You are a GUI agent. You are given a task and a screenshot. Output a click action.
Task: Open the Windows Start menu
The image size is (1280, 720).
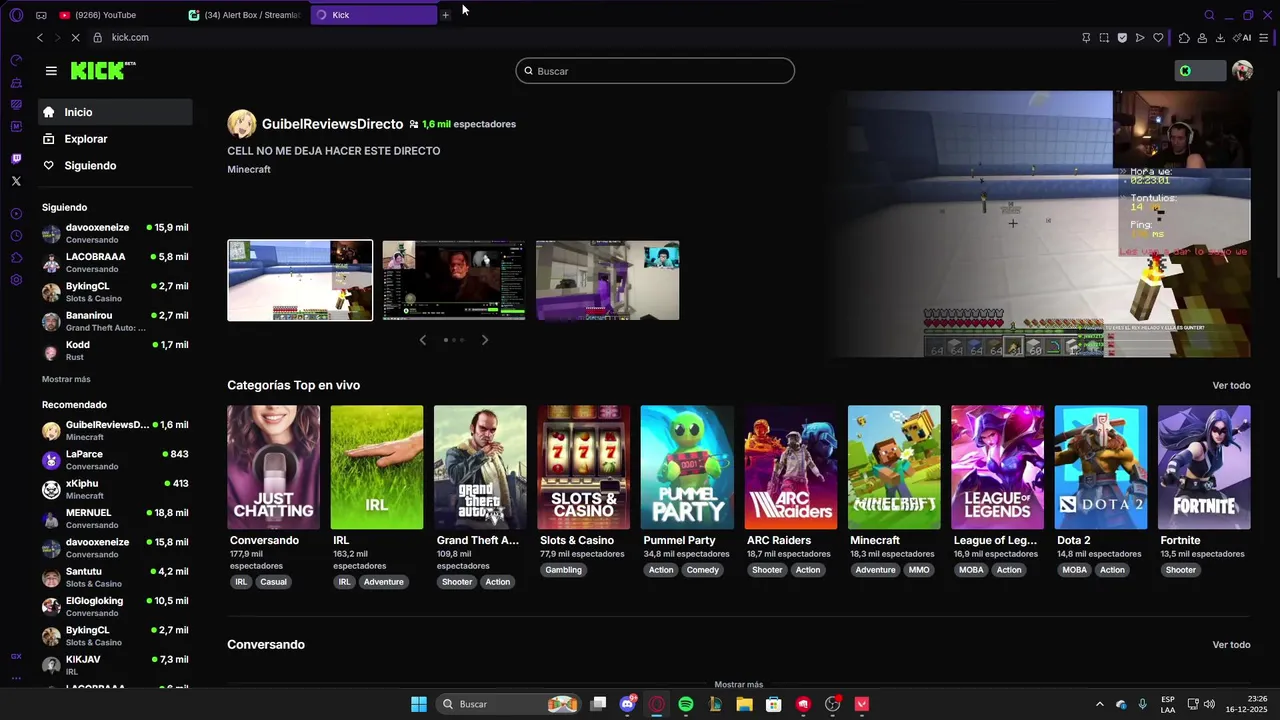pyautogui.click(x=419, y=704)
